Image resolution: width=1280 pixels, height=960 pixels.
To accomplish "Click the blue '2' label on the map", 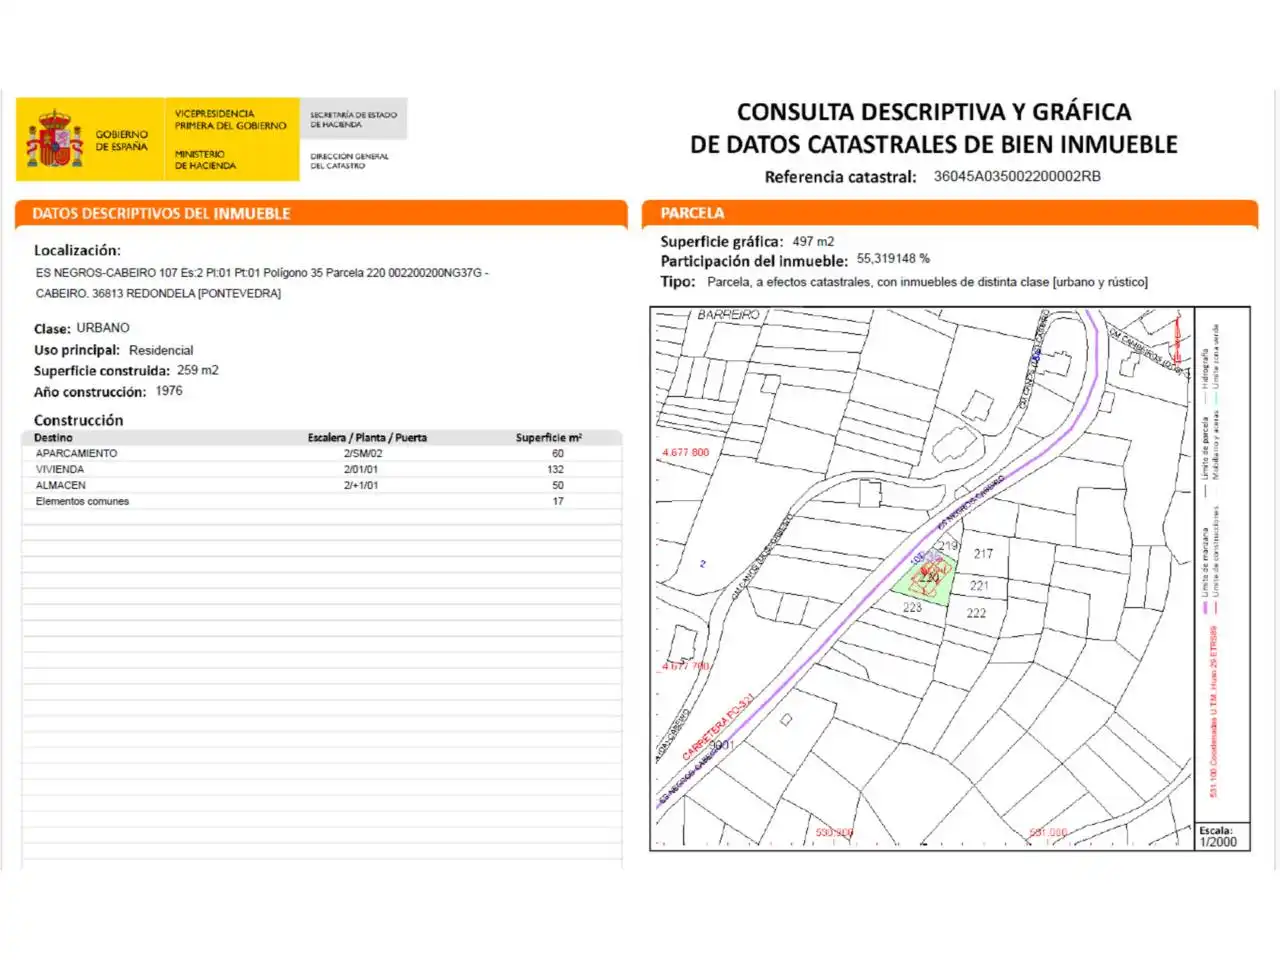I will pos(703,564).
